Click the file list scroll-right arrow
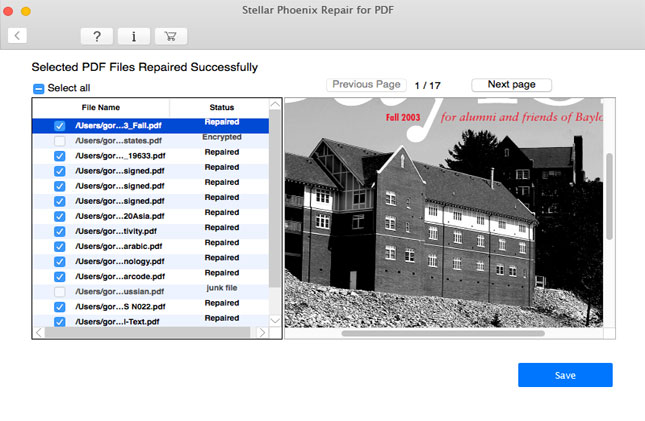This screenshot has height=421, width=645. [262, 333]
